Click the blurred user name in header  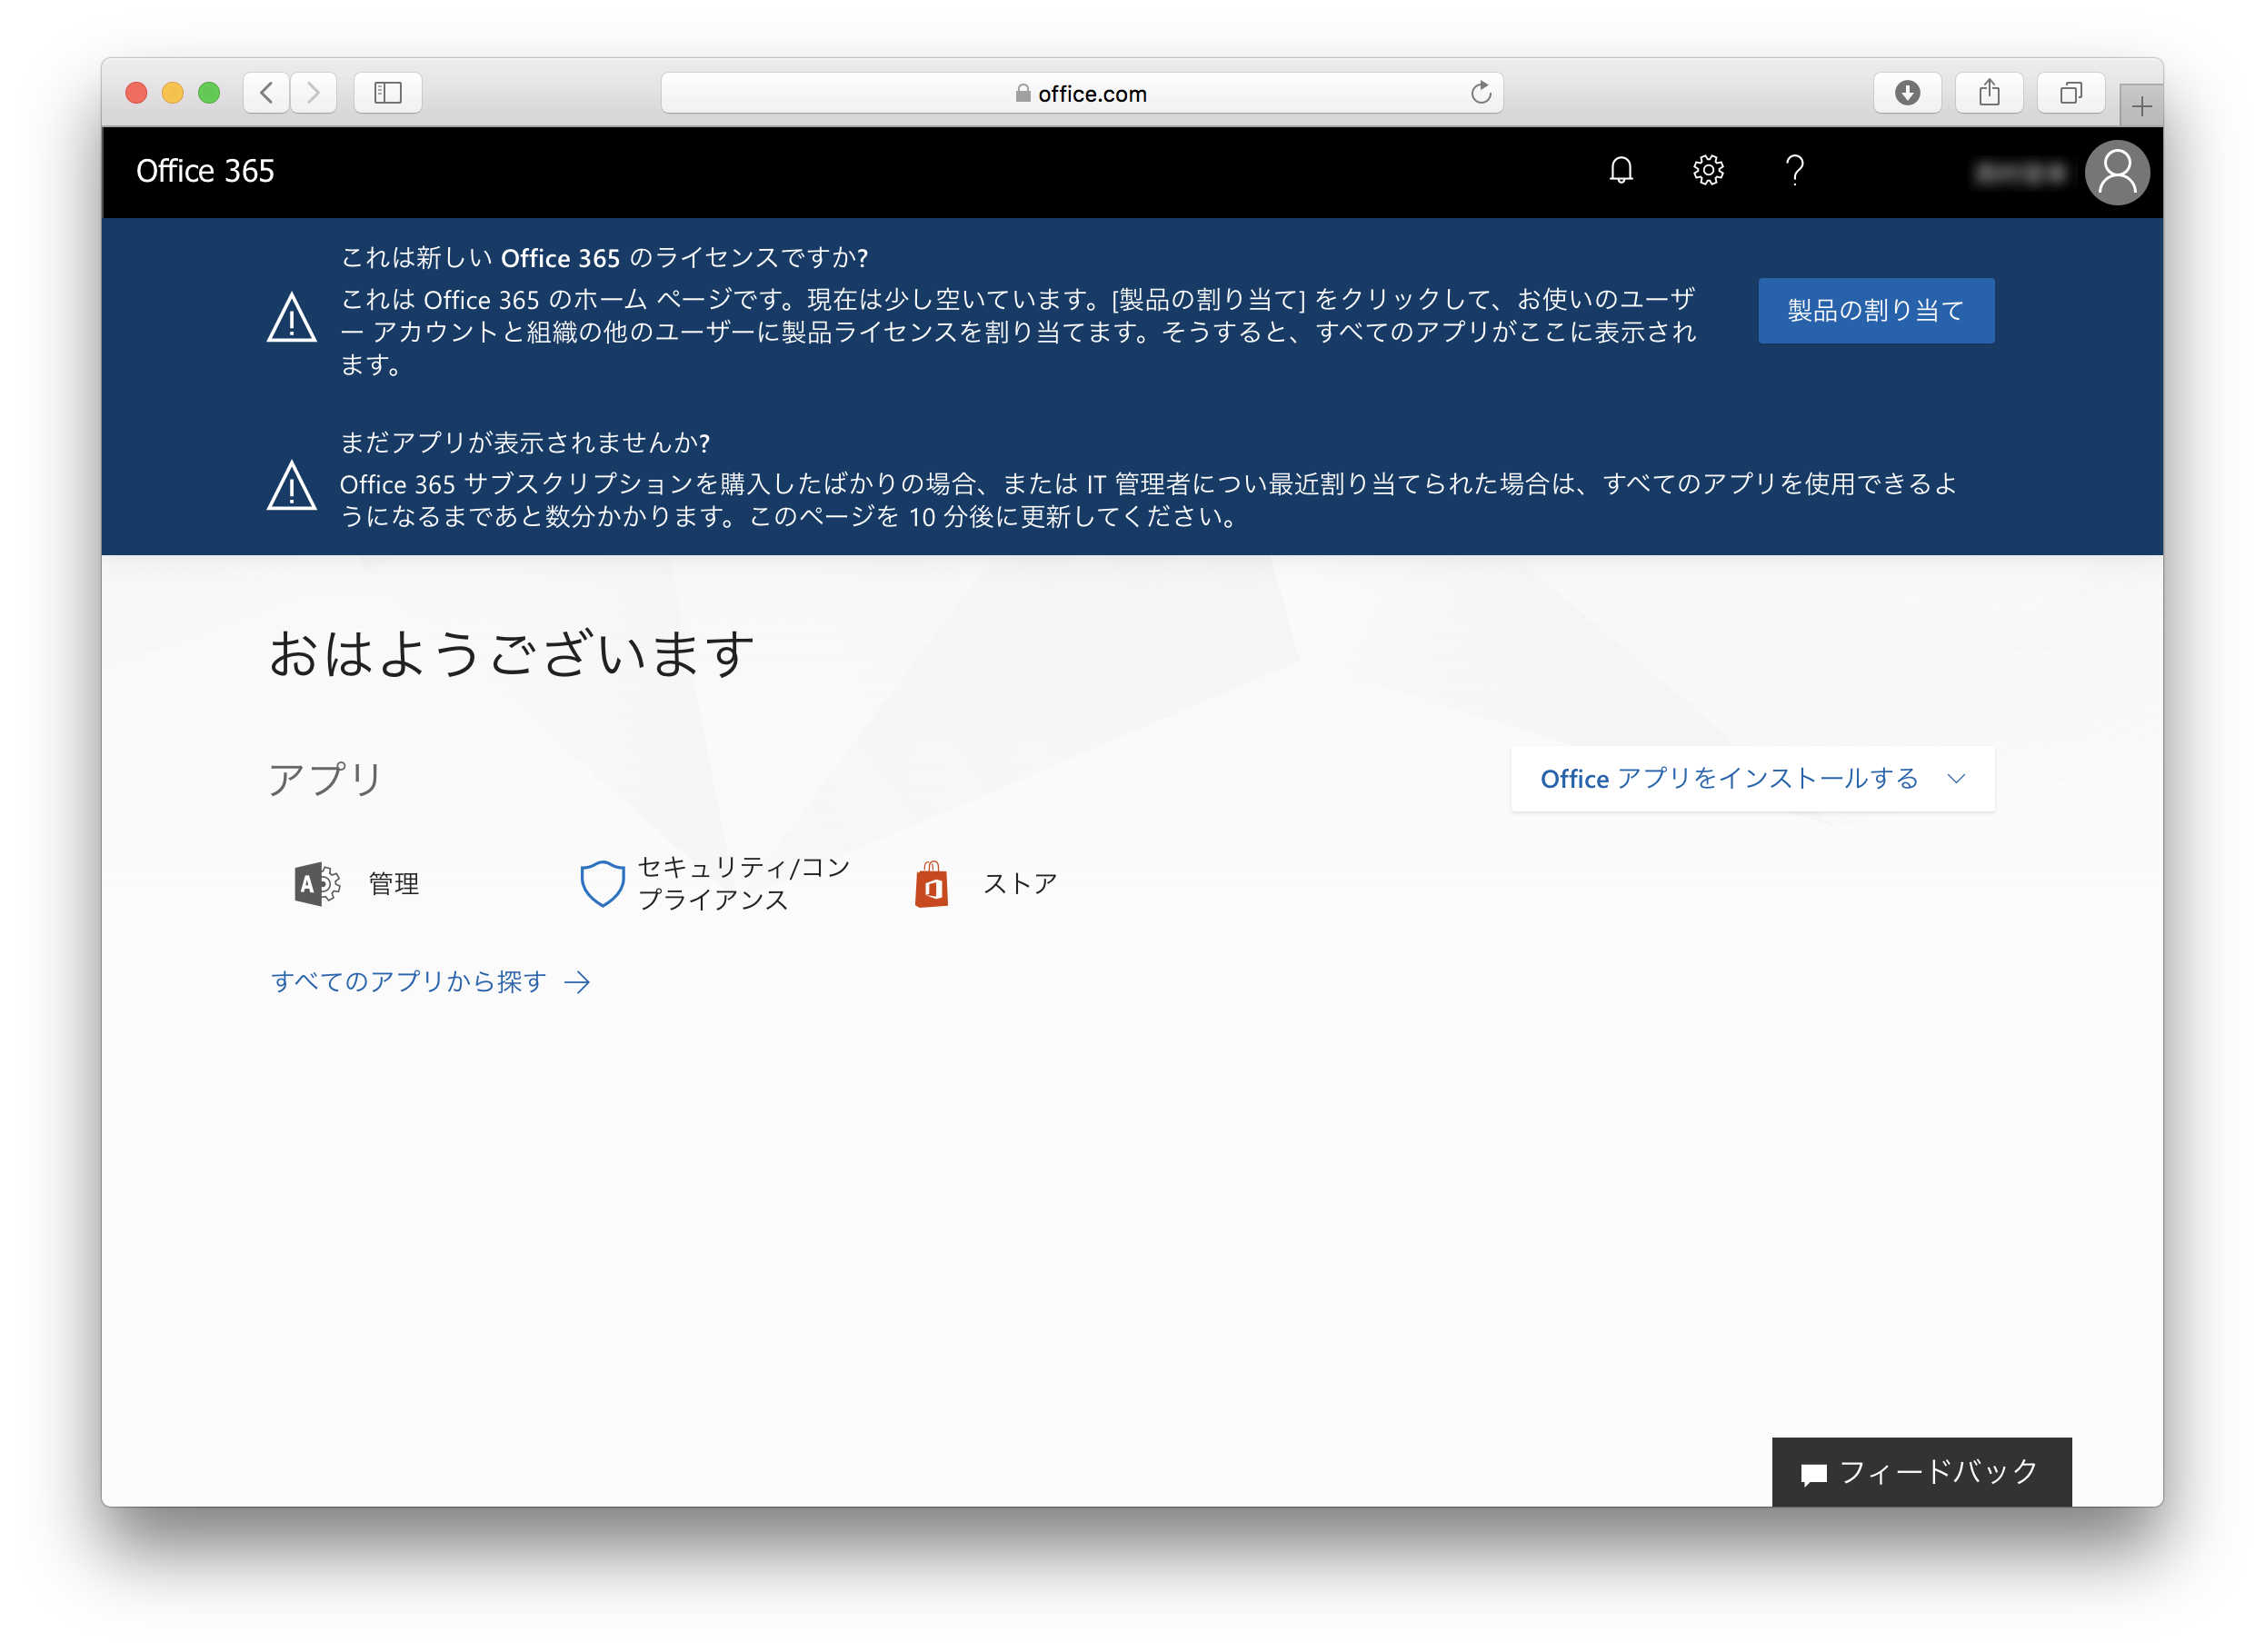(2020, 173)
